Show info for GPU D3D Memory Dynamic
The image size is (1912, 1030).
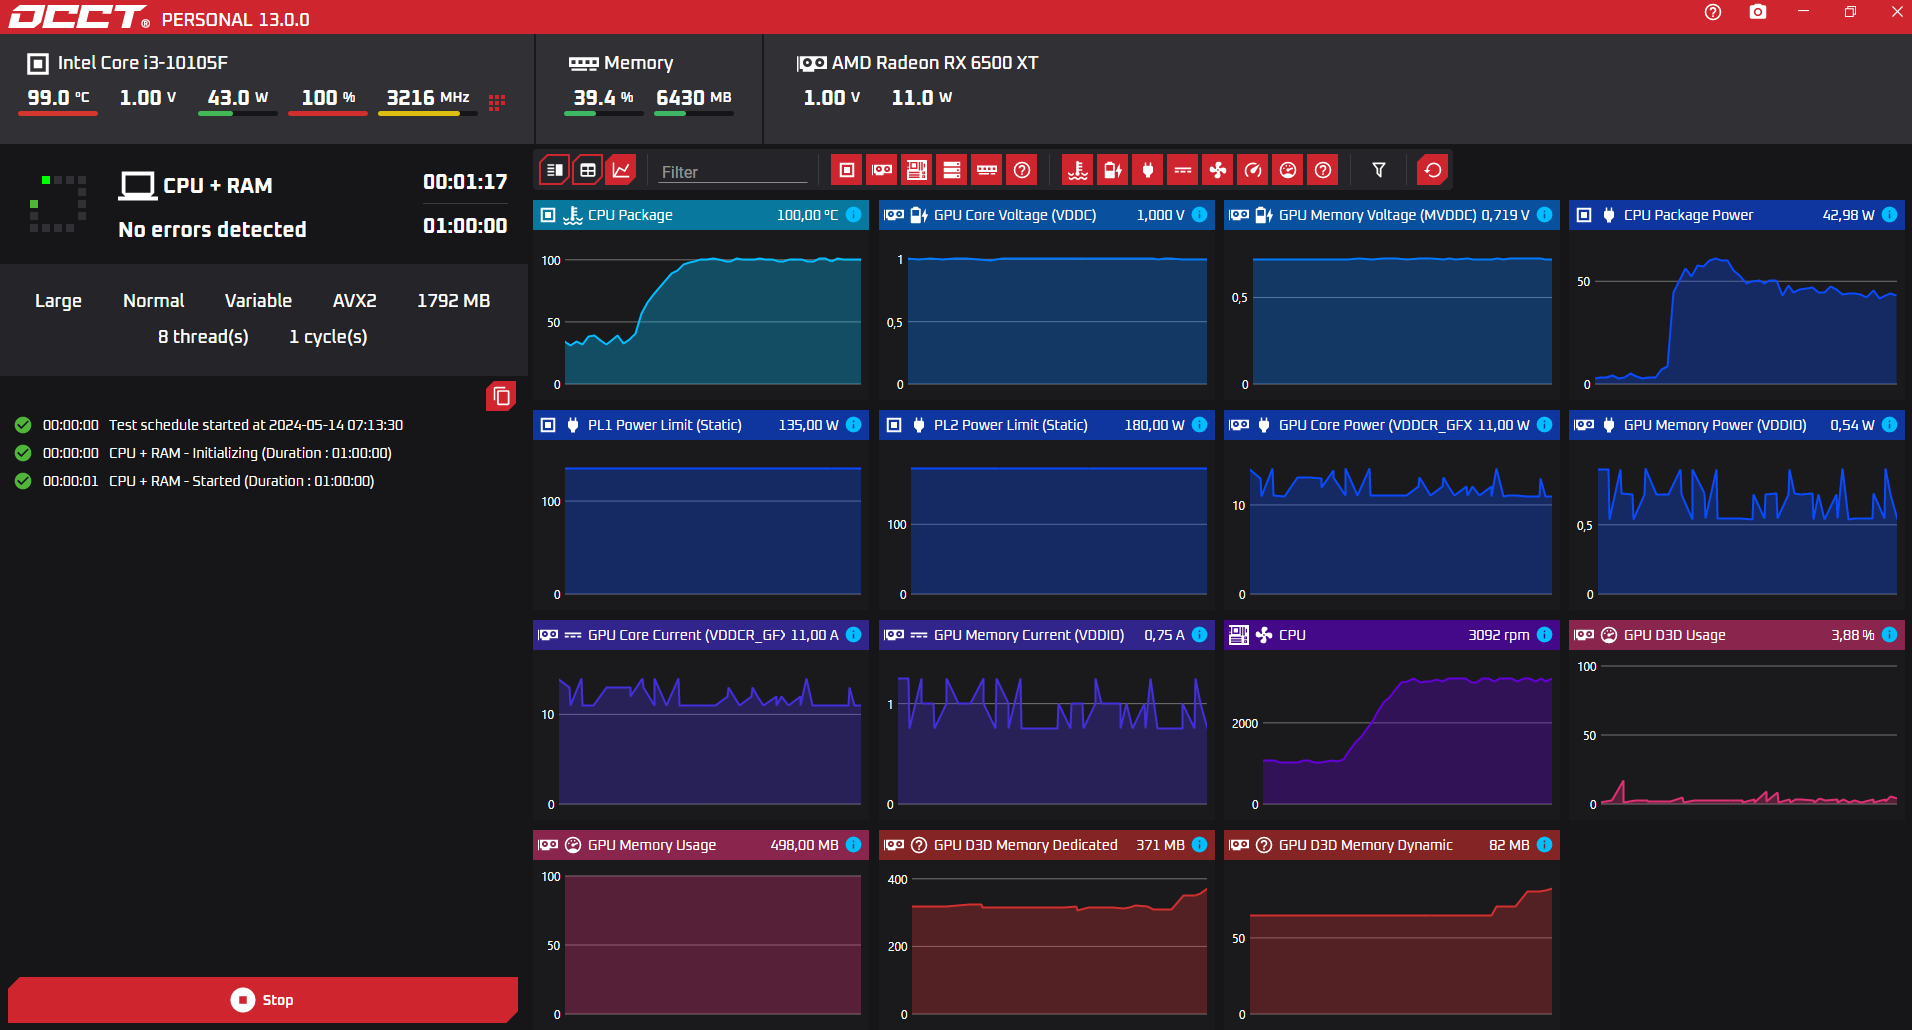coord(1545,845)
